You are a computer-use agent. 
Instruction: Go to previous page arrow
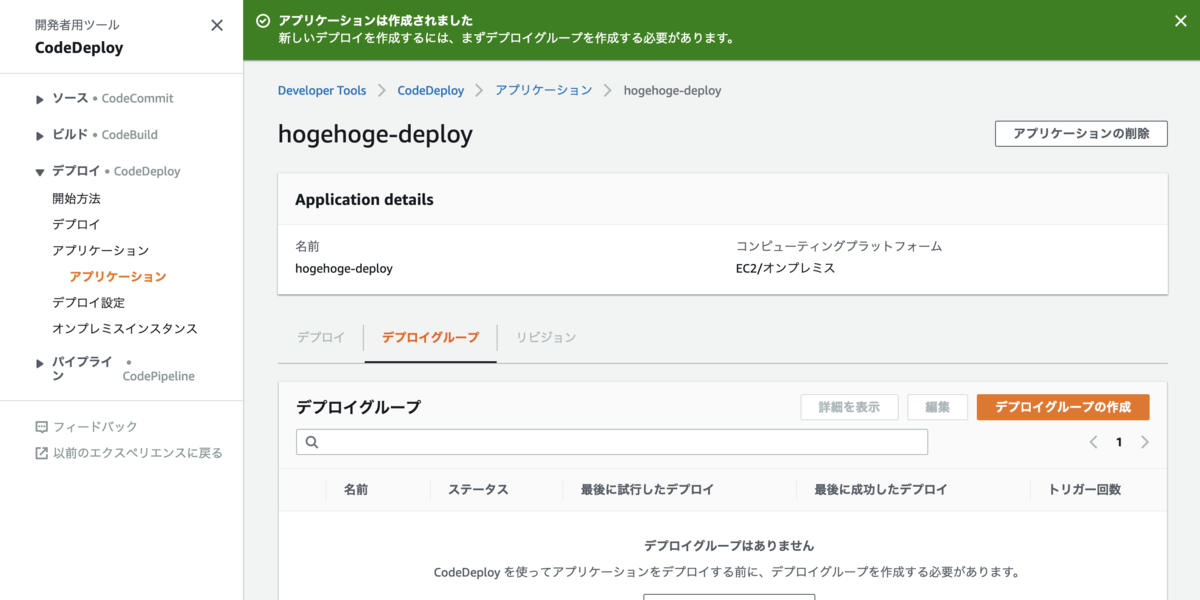click(1094, 442)
